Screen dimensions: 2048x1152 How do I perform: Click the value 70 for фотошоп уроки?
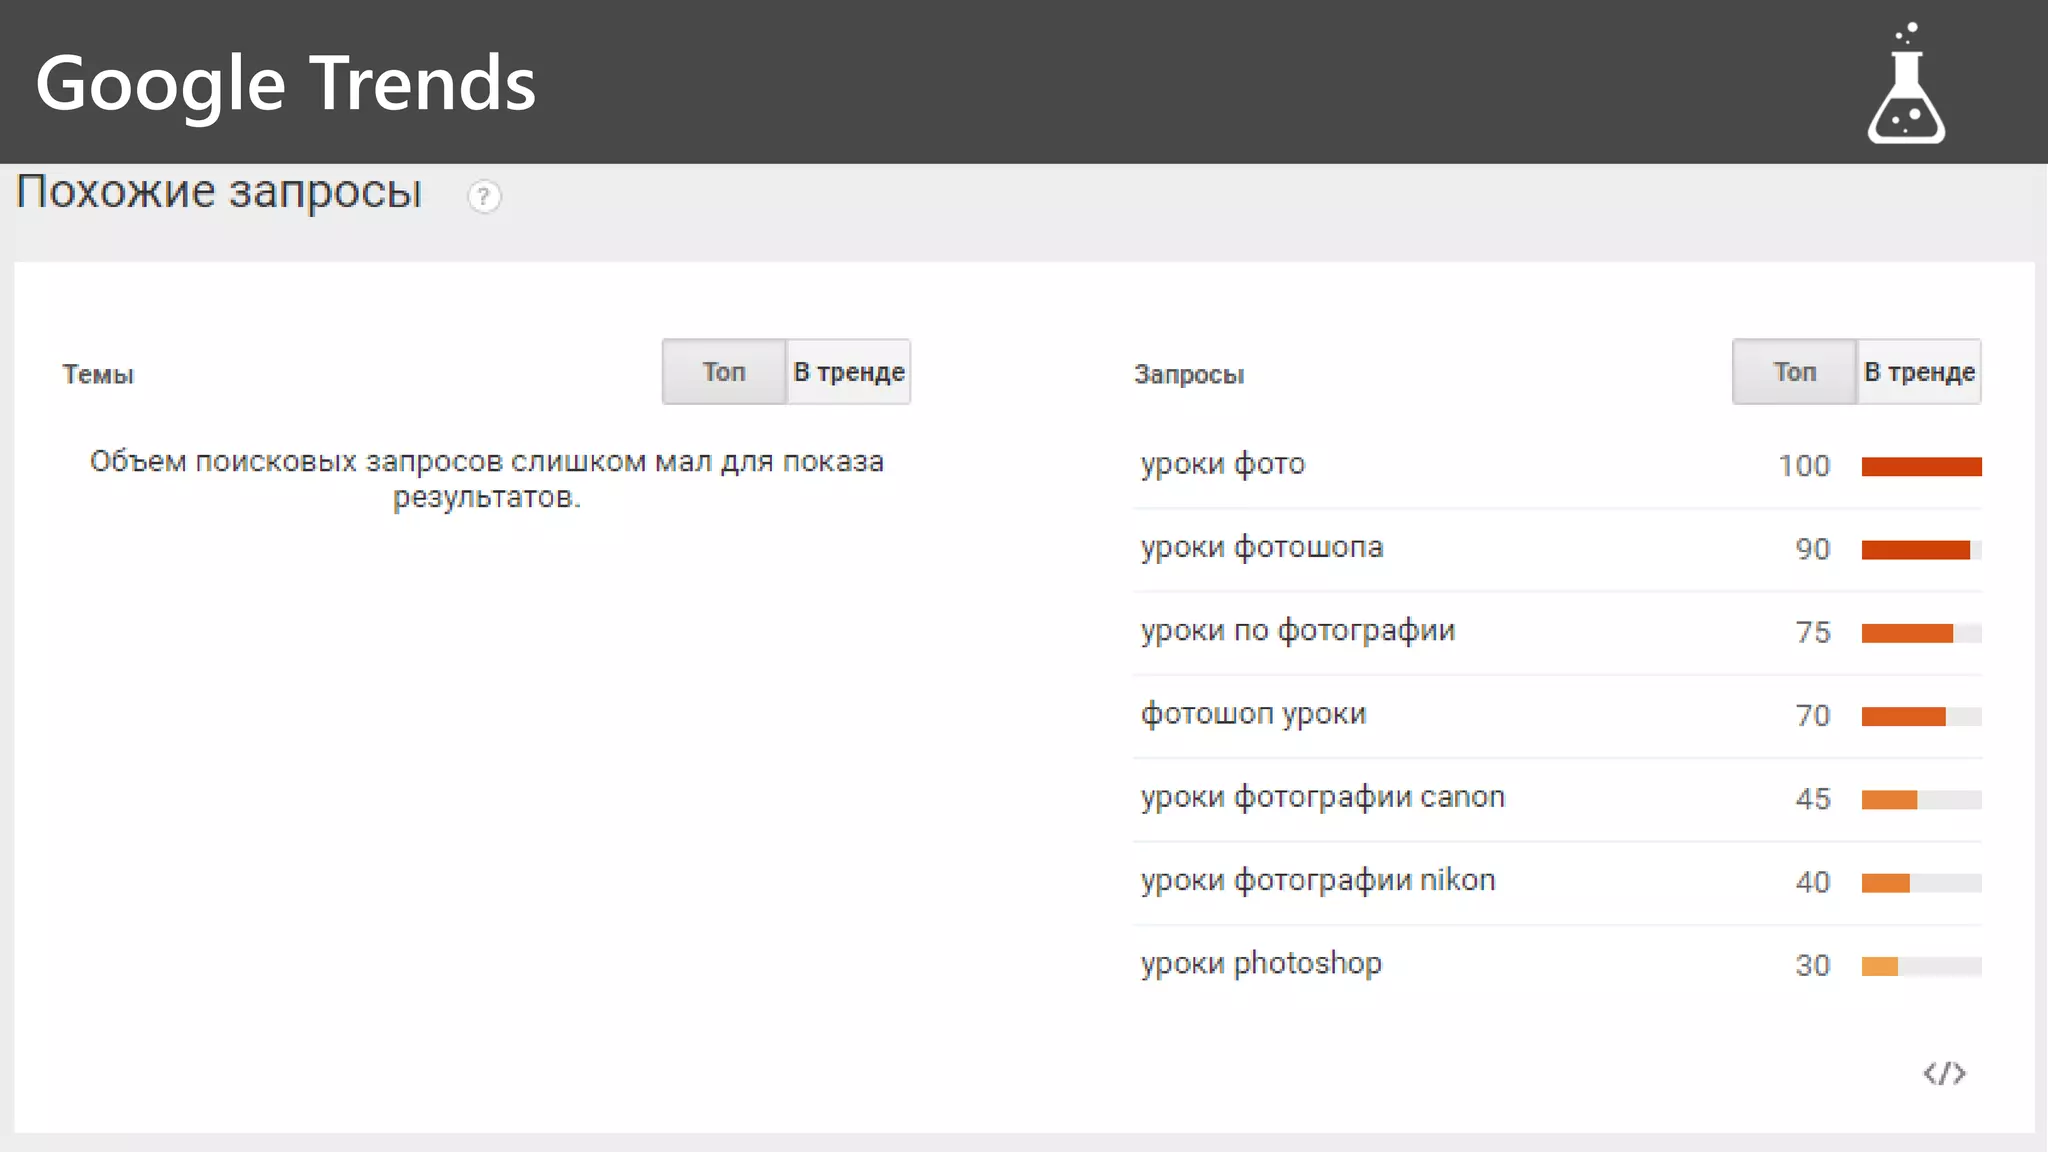point(1812,715)
